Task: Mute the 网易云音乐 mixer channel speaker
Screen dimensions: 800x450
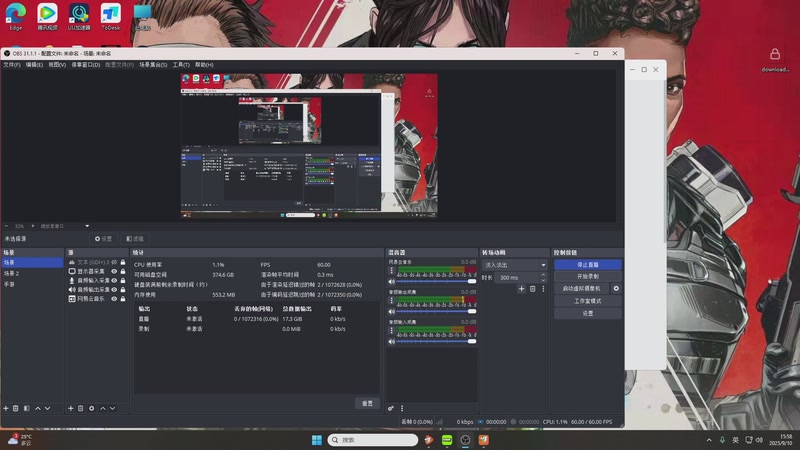Action: (x=392, y=282)
